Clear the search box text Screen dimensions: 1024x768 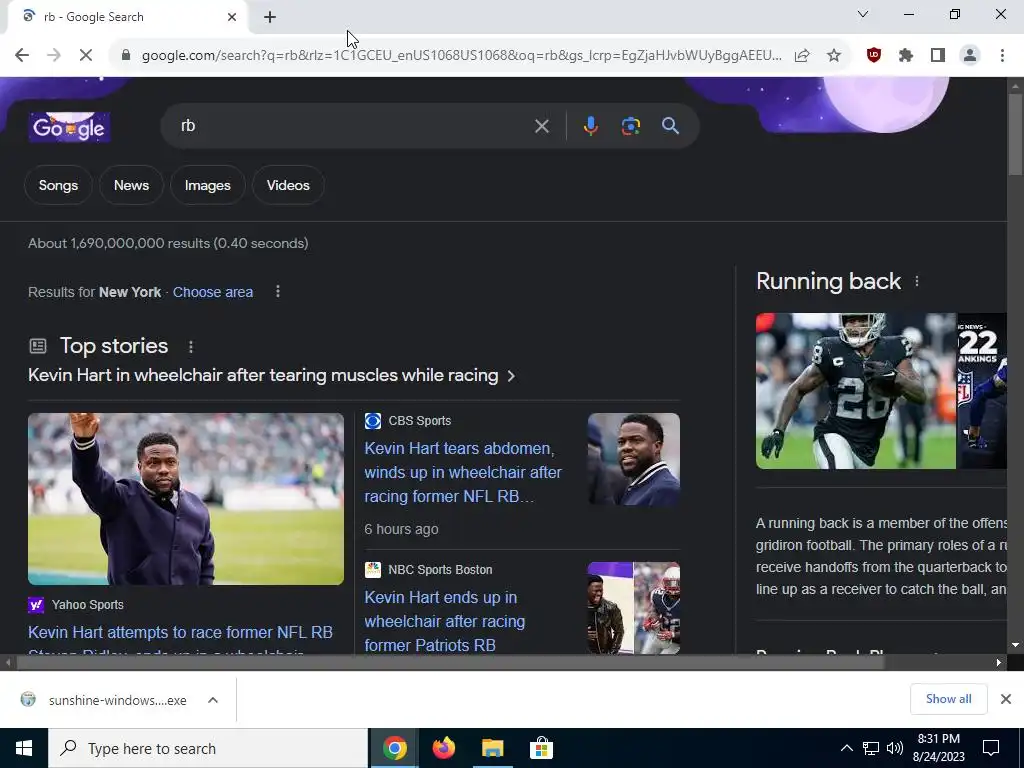coord(541,126)
